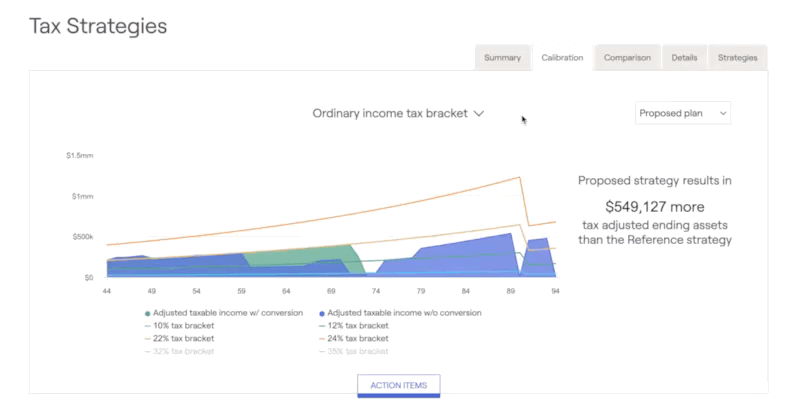Image resolution: width=800 pixels, height=410 pixels.
Task: Click the green conversion legend dot
Action: click(x=149, y=313)
